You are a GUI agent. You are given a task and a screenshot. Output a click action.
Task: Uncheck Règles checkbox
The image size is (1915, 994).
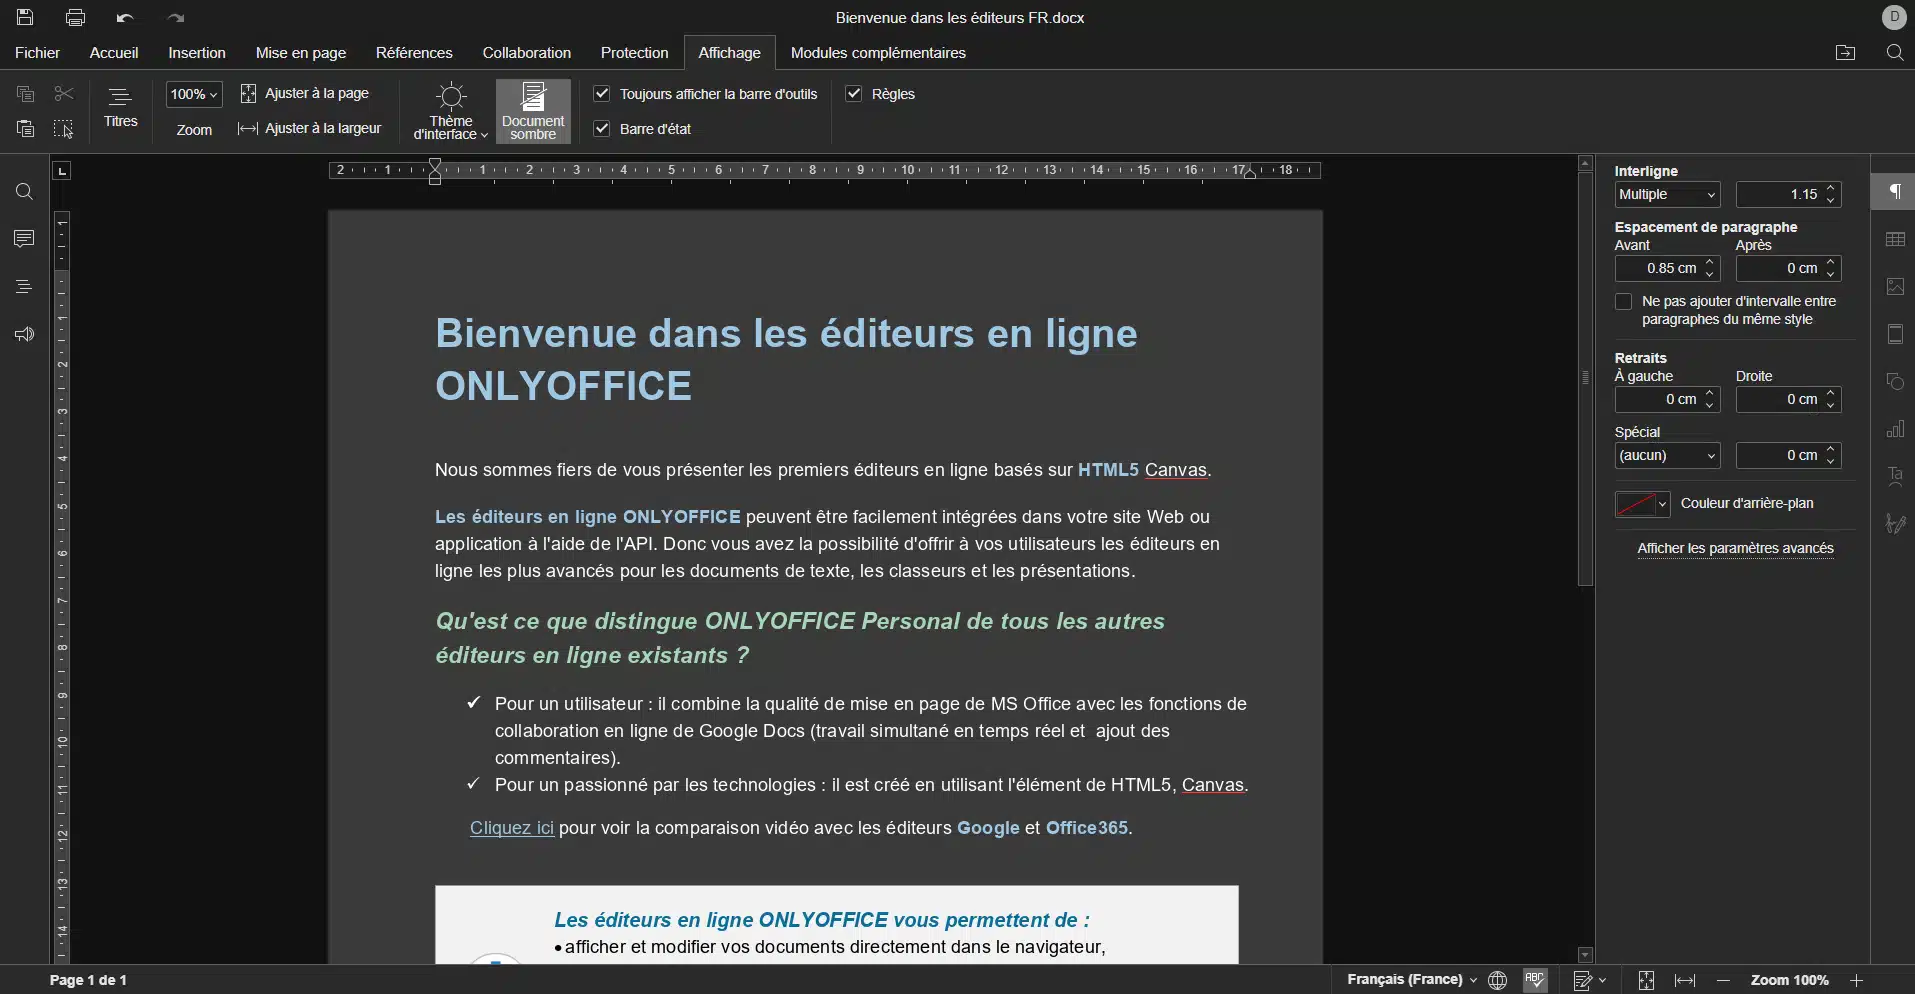pos(854,94)
